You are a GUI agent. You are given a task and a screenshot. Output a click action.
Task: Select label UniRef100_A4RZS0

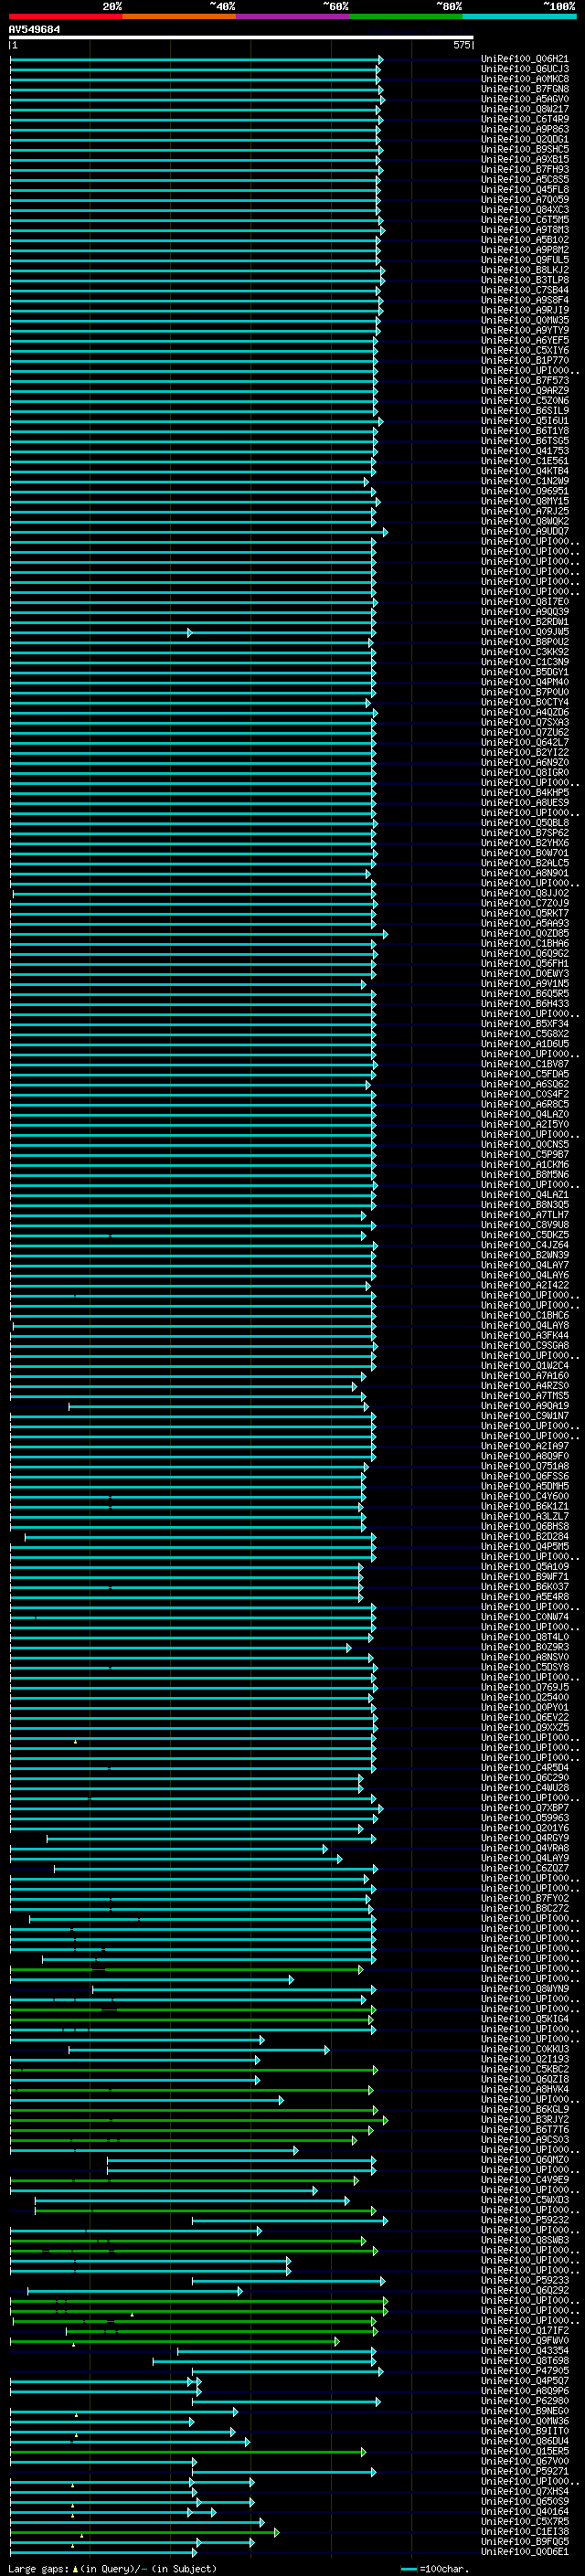(525, 1385)
